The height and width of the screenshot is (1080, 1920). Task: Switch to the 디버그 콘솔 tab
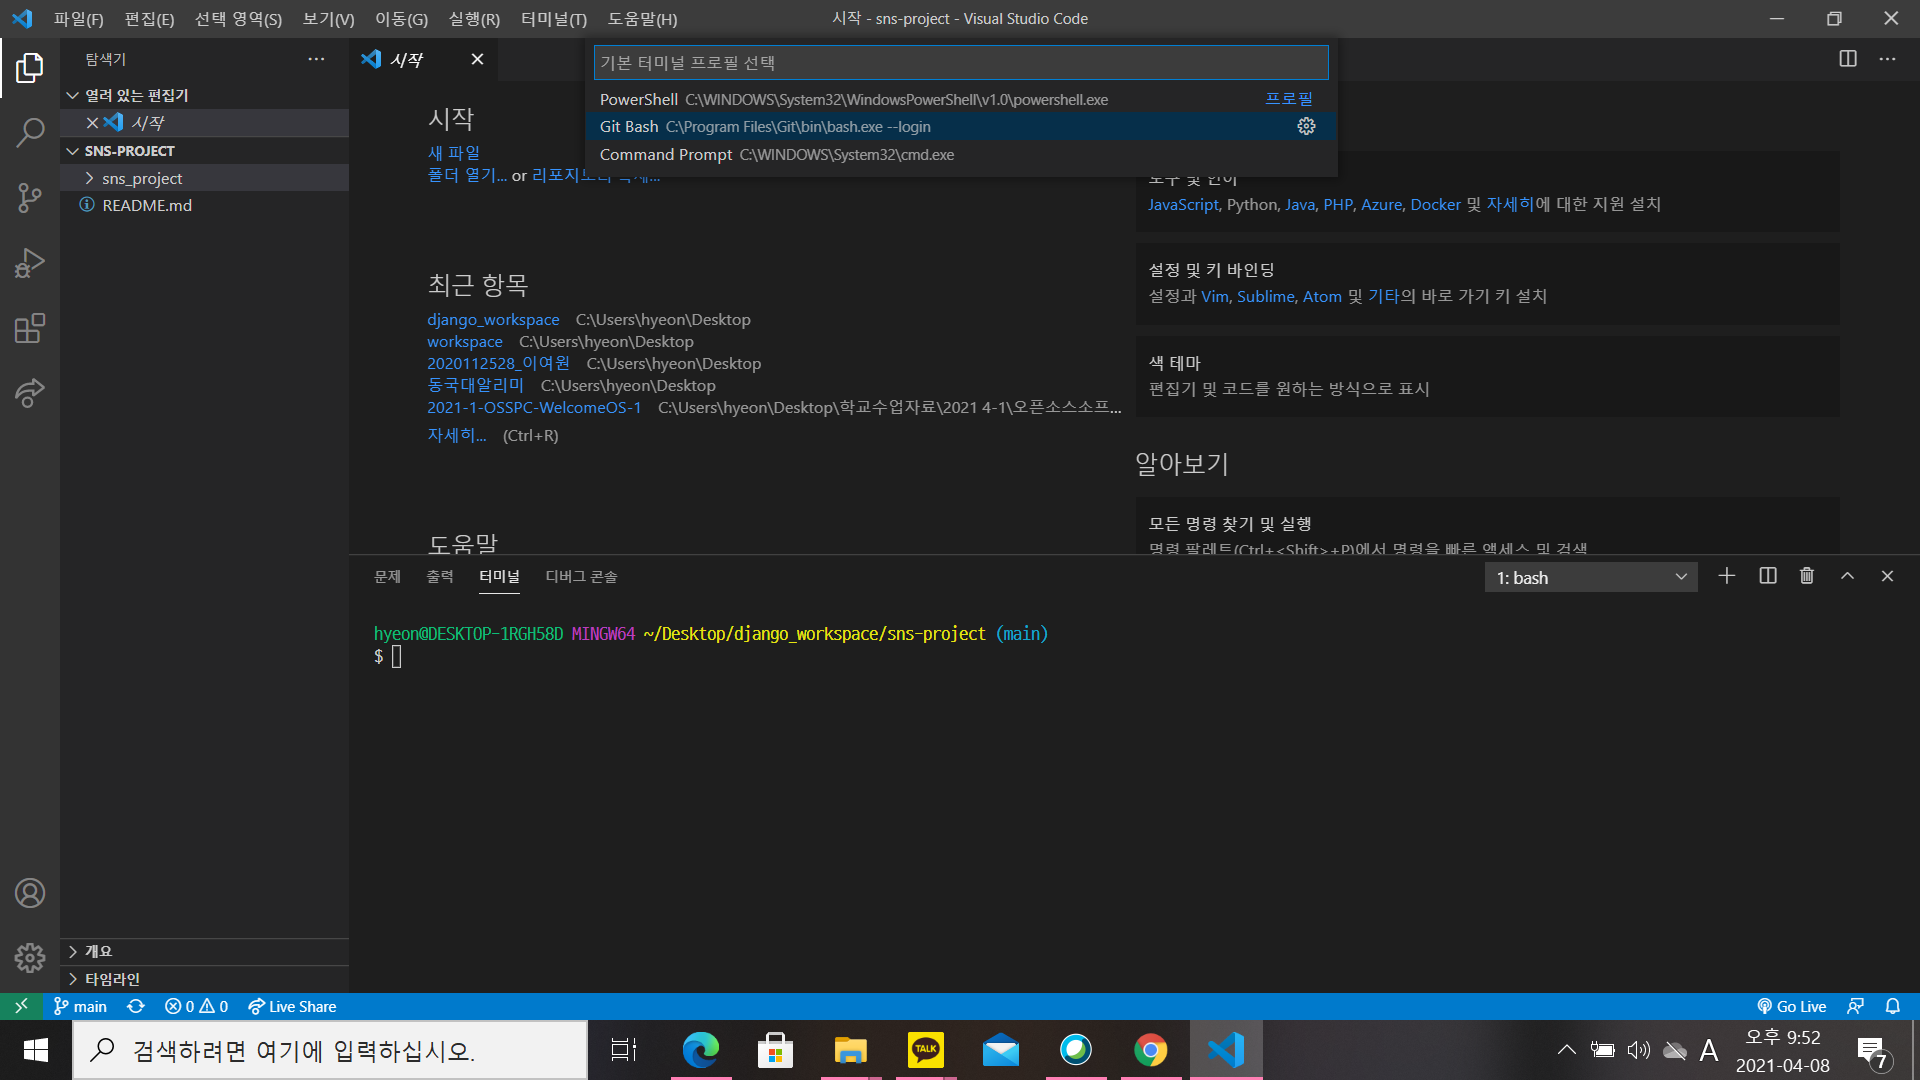click(x=580, y=576)
